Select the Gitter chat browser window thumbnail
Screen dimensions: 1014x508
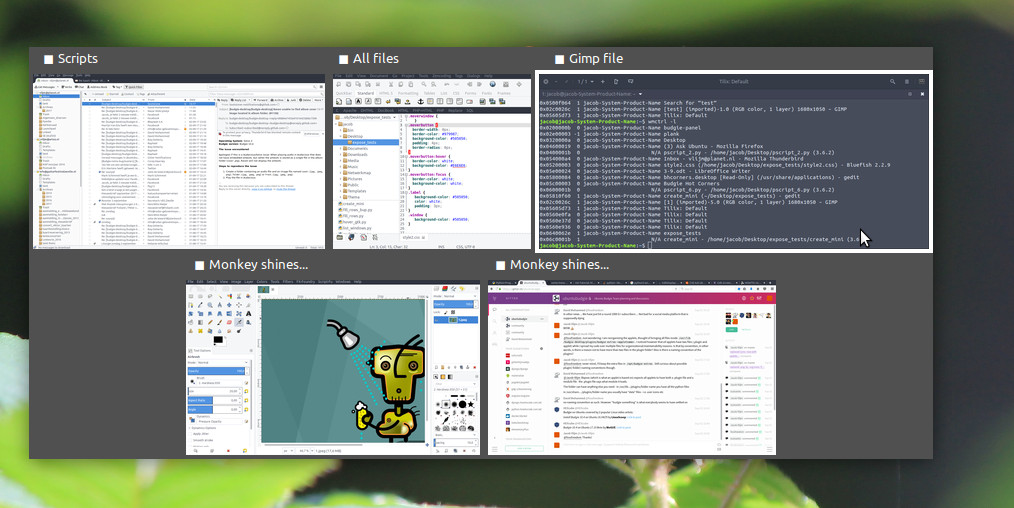pos(632,368)
